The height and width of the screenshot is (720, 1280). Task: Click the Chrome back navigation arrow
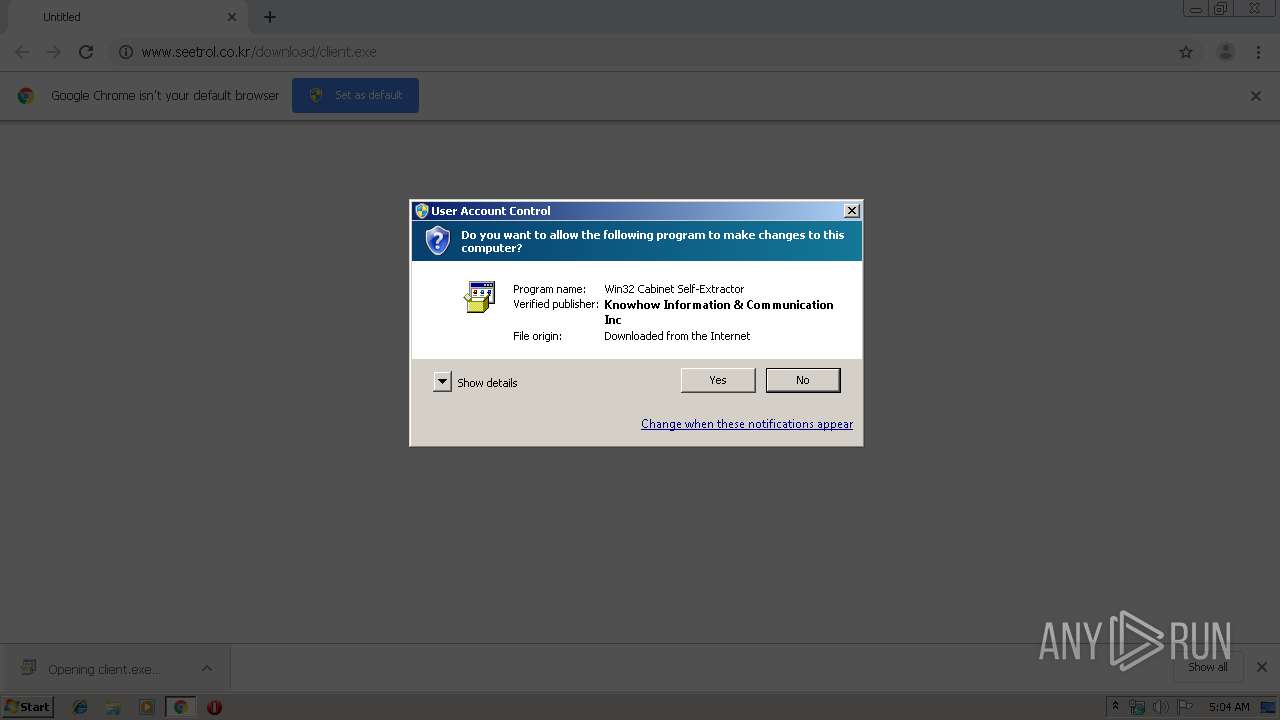pos(22,52)
